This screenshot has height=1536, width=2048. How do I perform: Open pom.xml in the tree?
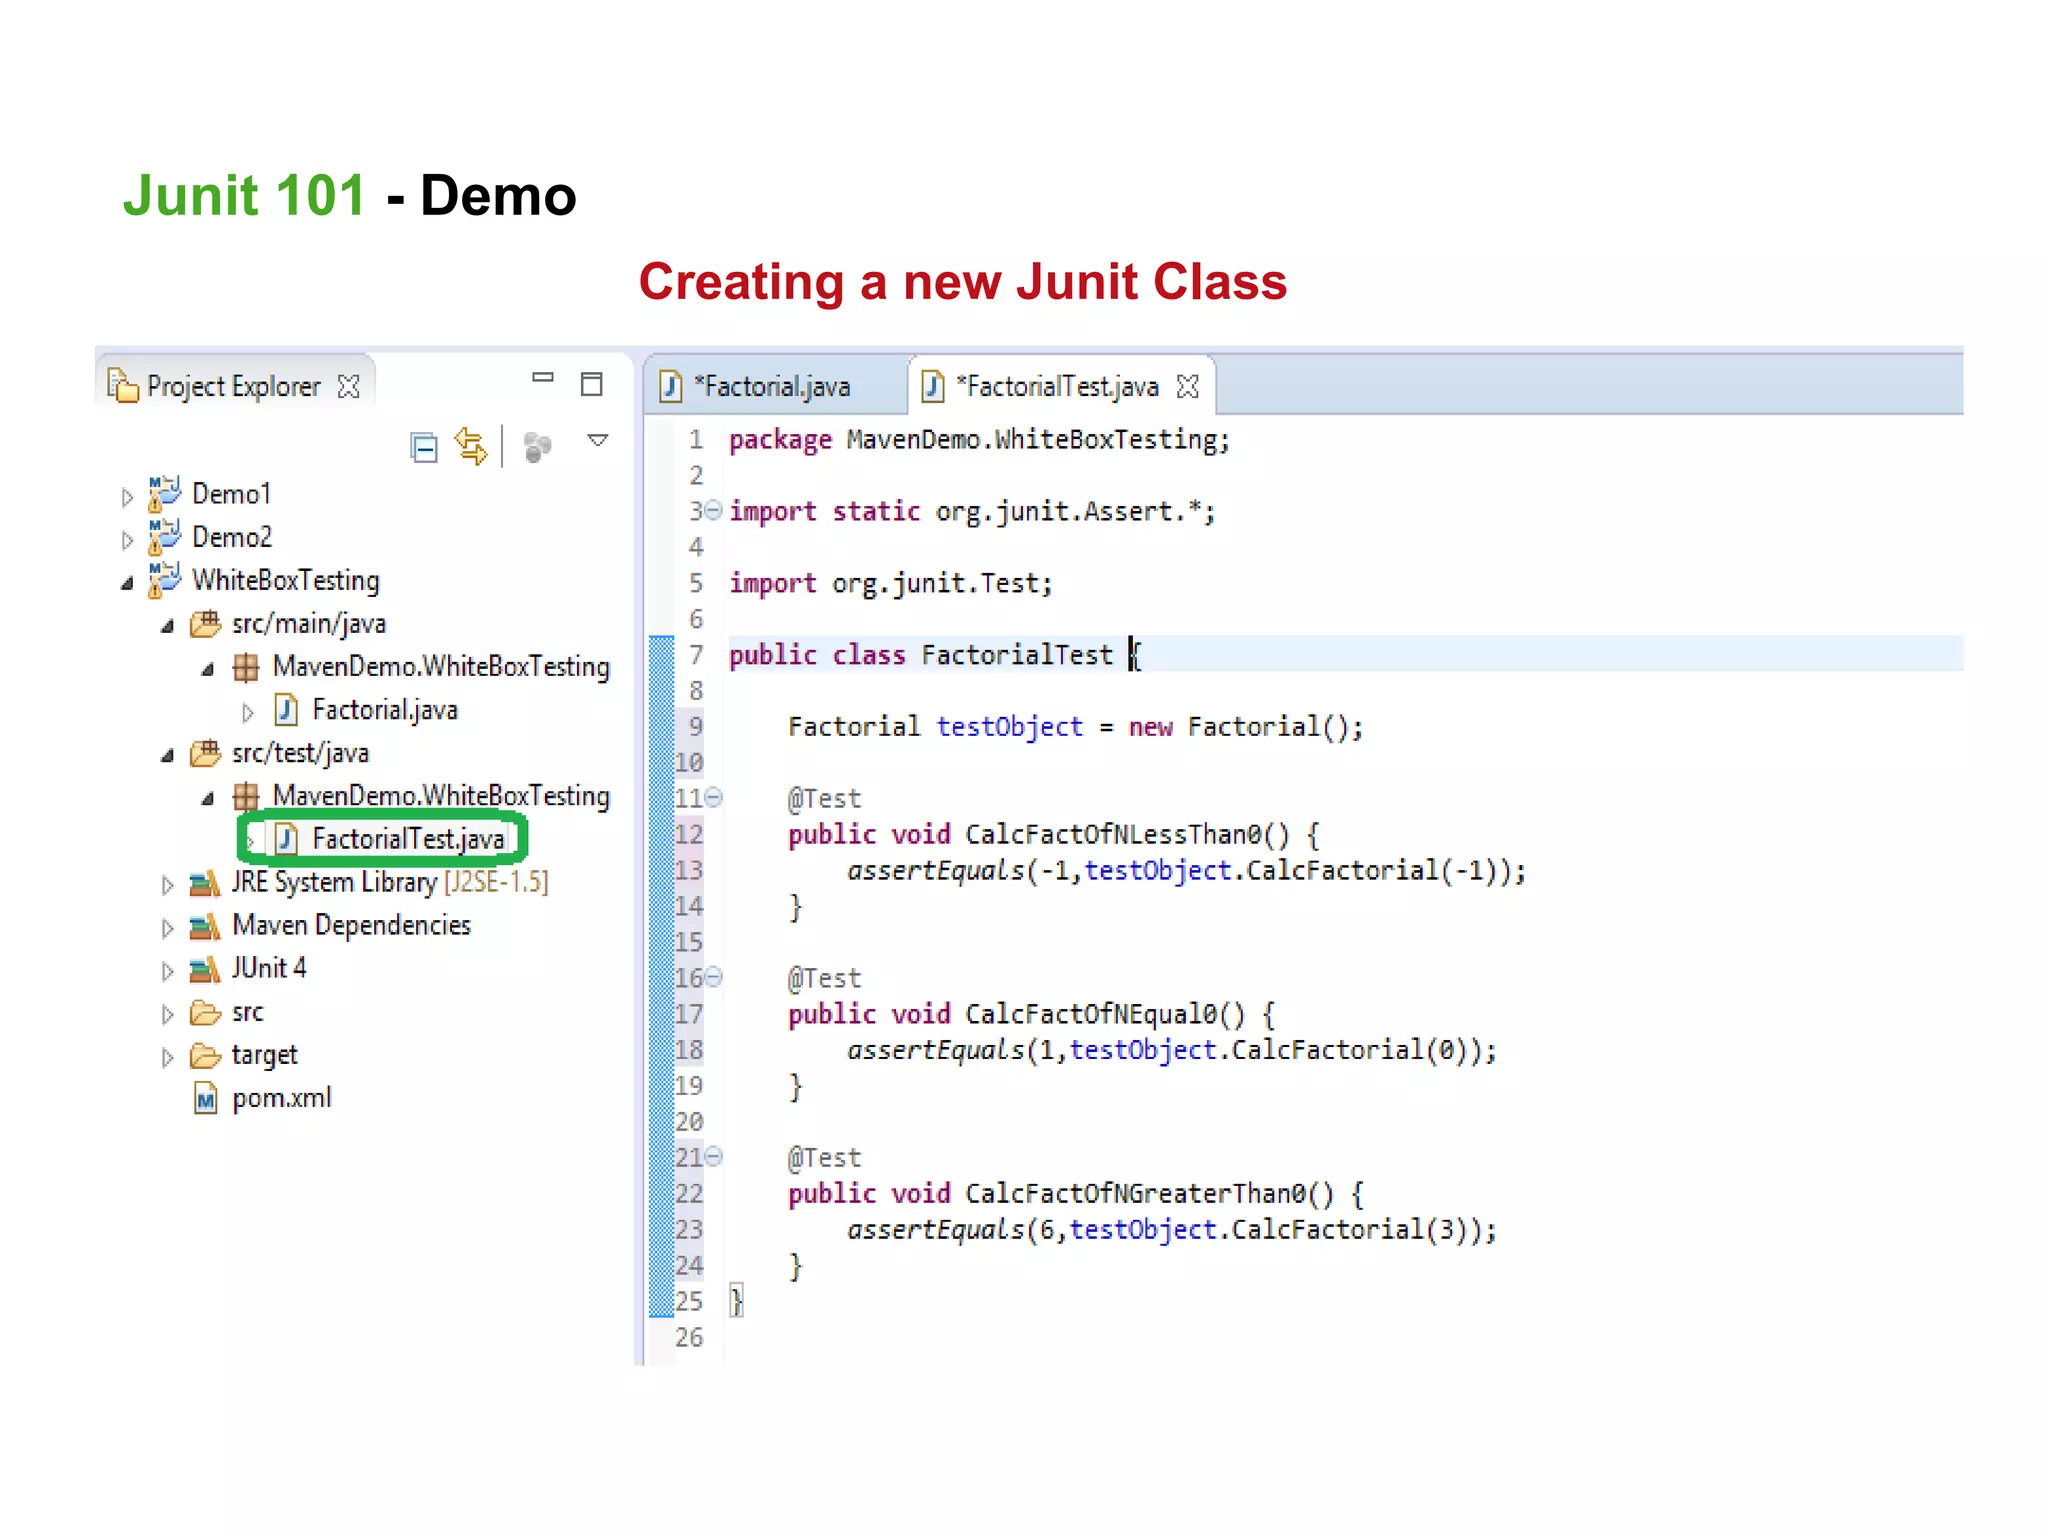point(281,1099)
